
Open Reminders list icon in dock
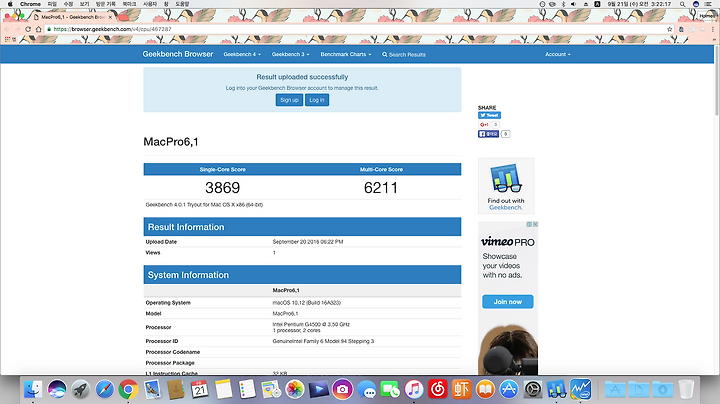click(247, 390)
